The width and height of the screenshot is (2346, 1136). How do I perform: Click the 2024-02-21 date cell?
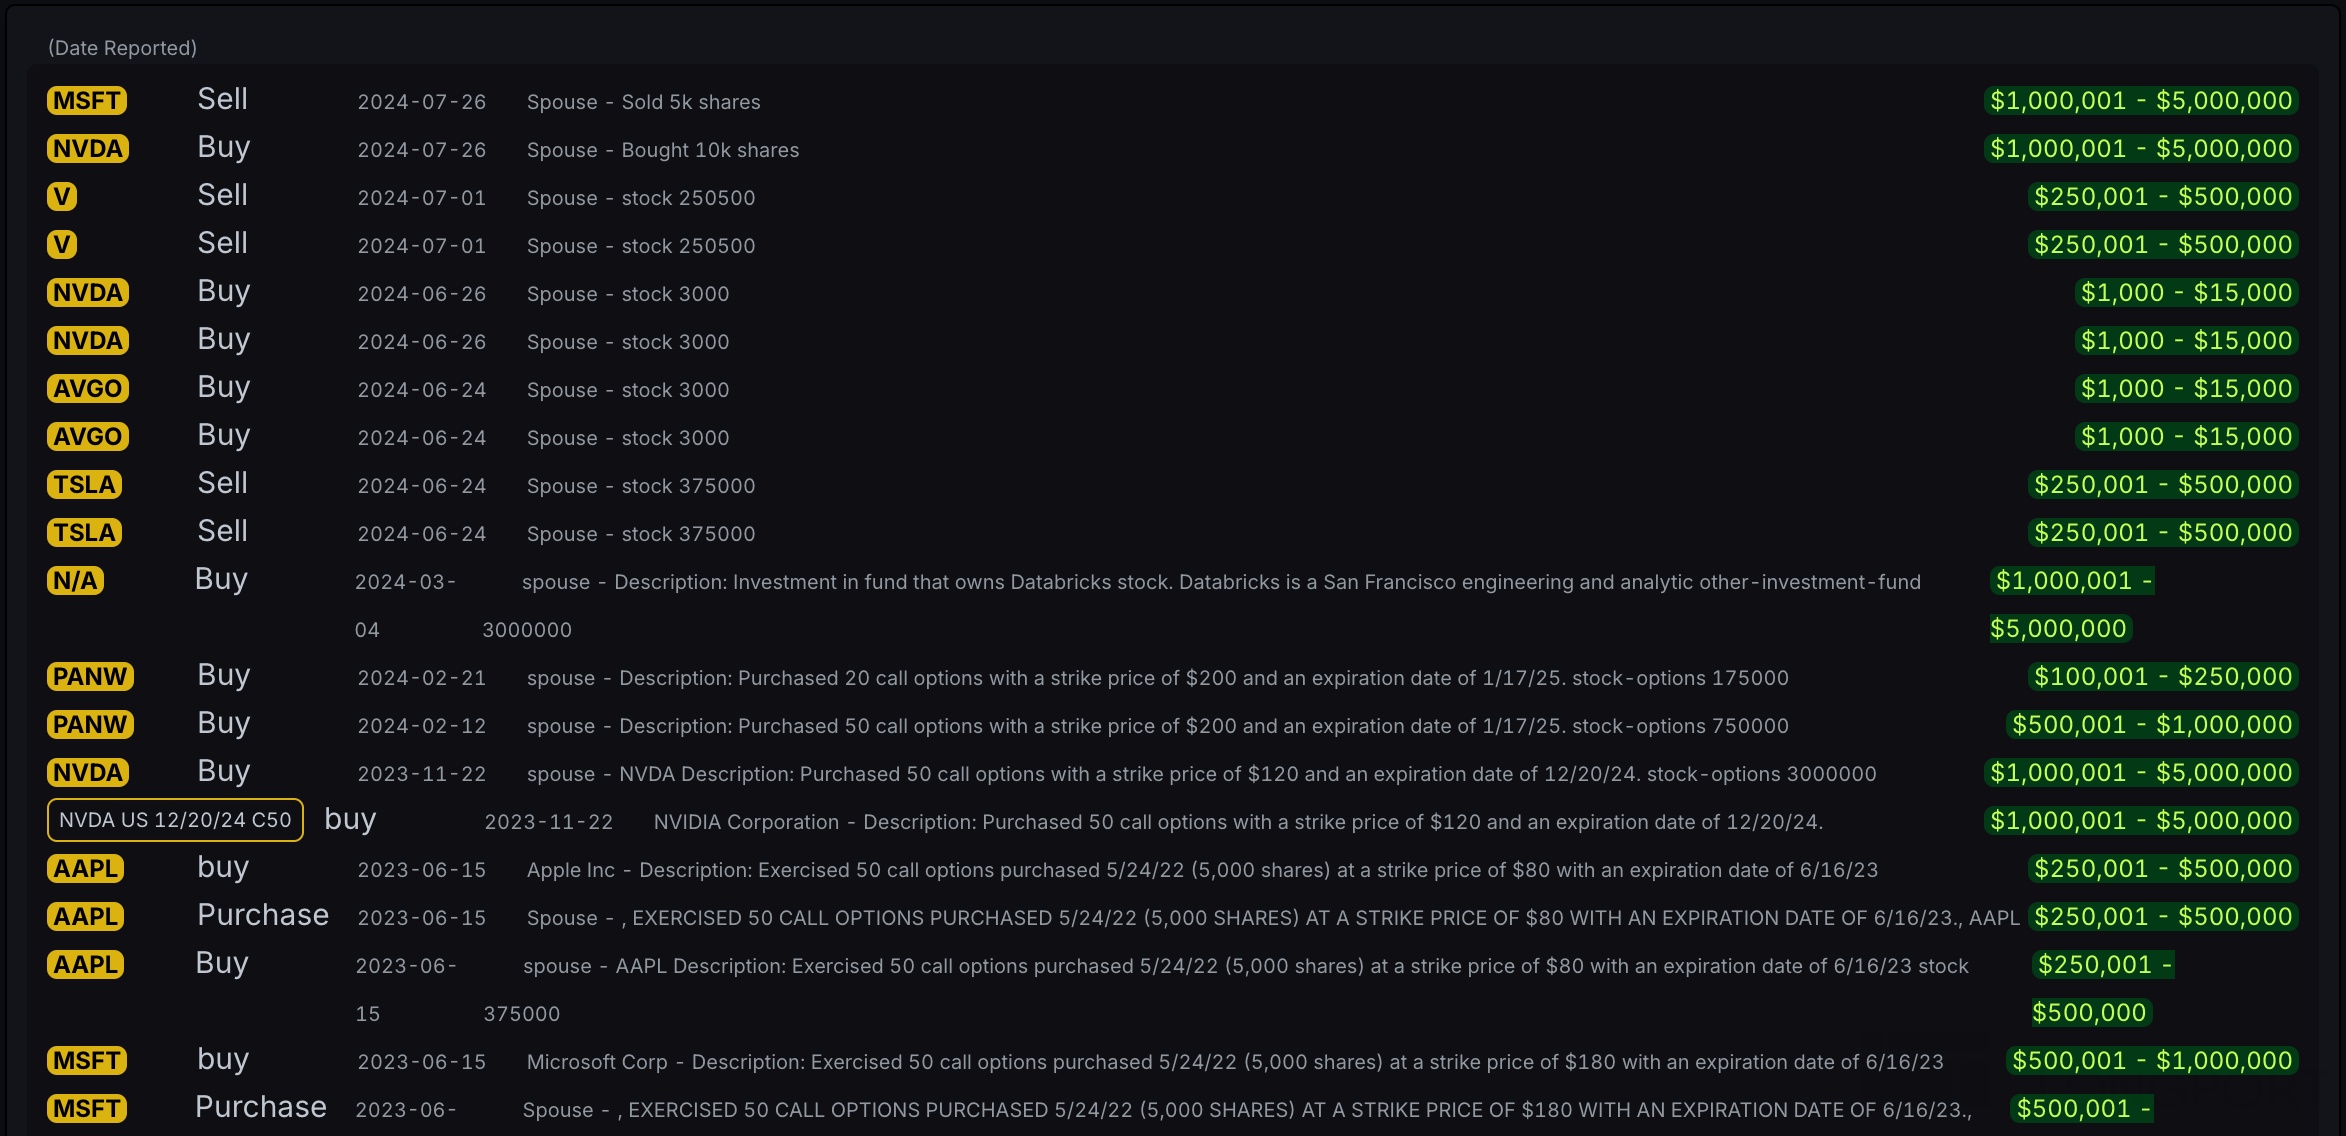point(422,678)
